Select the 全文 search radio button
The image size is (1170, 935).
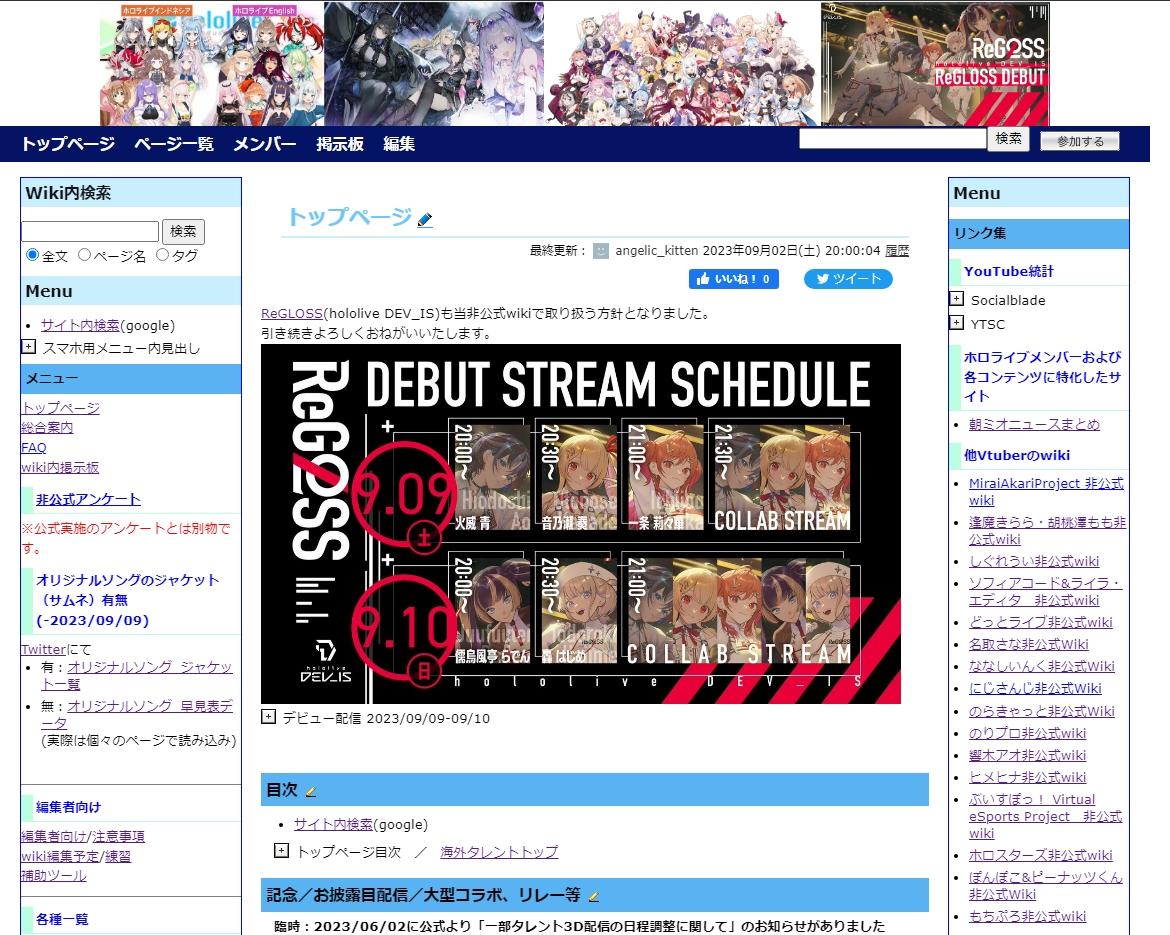click(33, 255)
